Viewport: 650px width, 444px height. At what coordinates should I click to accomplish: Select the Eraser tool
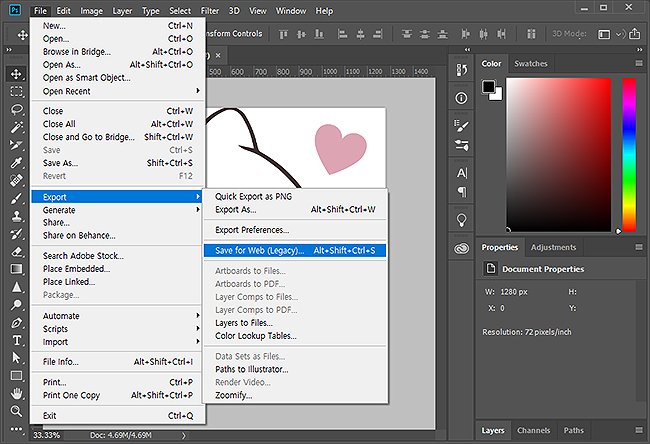point(16,252)
